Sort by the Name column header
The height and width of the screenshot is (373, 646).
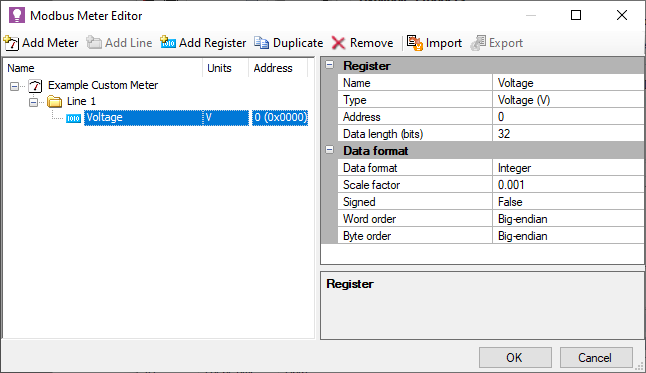point(103,68)
